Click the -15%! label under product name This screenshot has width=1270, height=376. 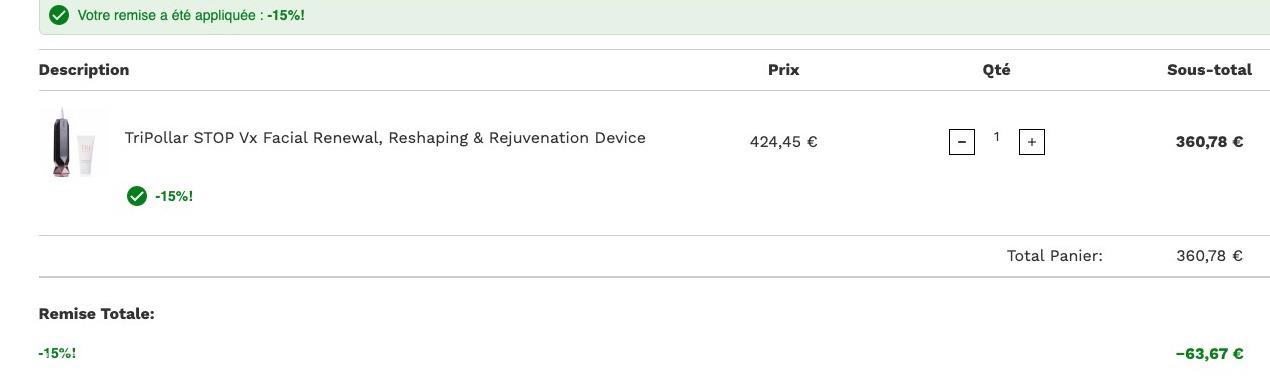174,196
